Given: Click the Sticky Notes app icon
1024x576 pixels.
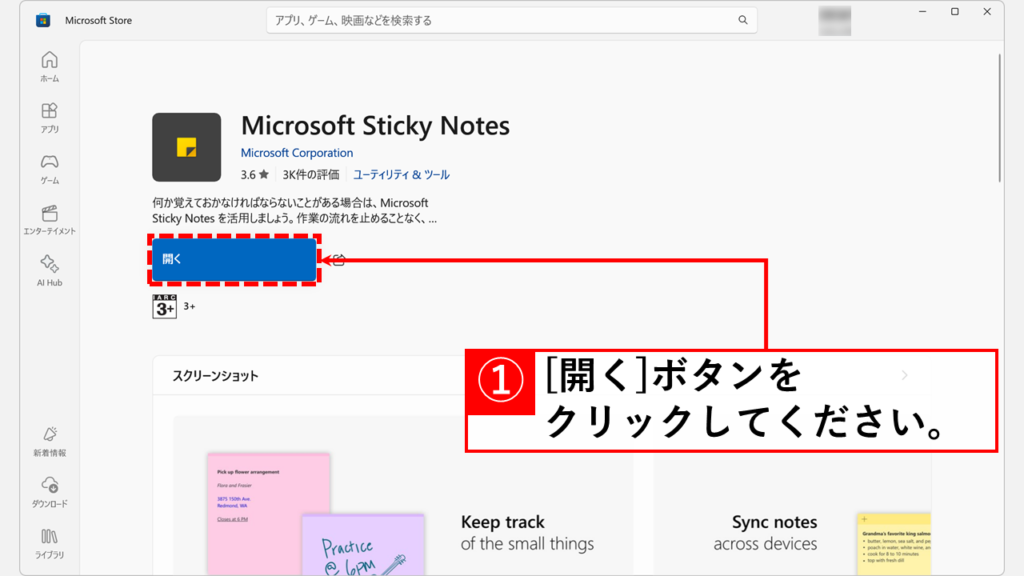Looking at the screenshot, I should click(187, 147).
